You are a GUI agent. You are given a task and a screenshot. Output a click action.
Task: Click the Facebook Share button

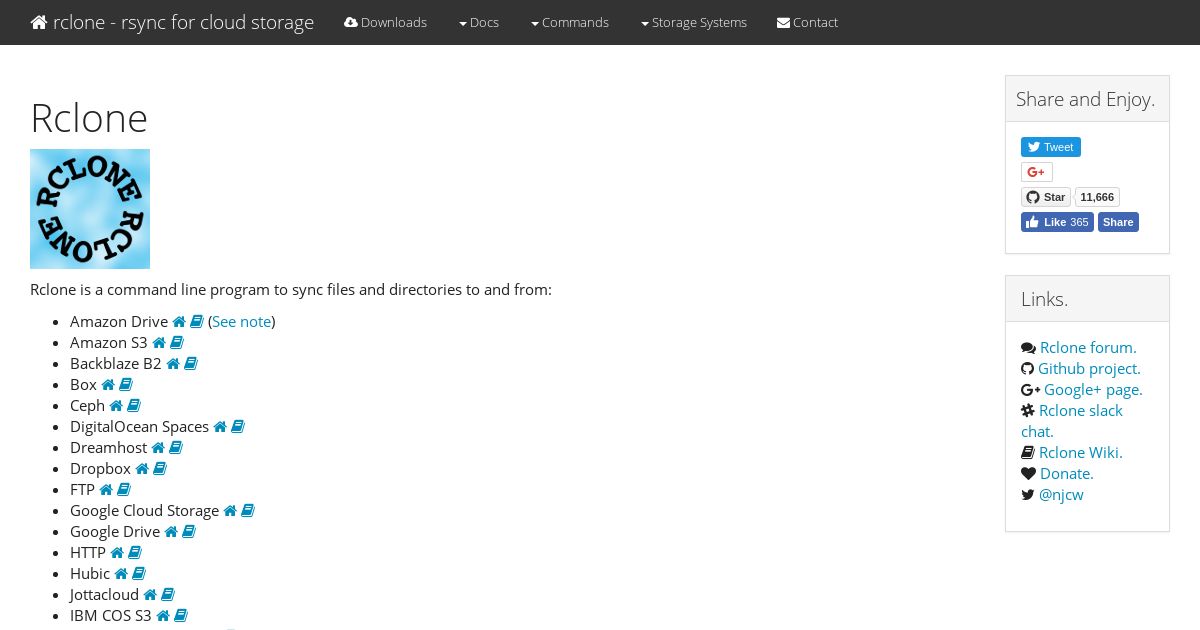point(1118,222)
